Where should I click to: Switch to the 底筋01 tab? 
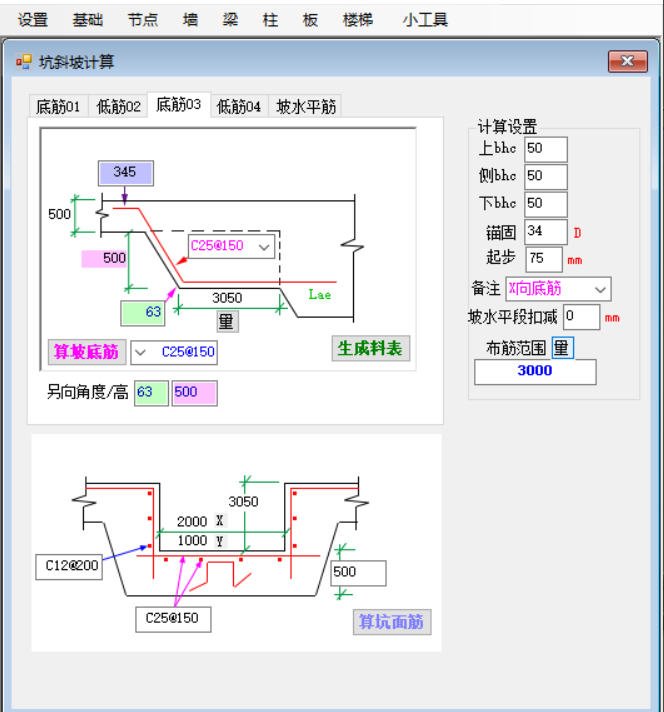[x=58, y=107]
